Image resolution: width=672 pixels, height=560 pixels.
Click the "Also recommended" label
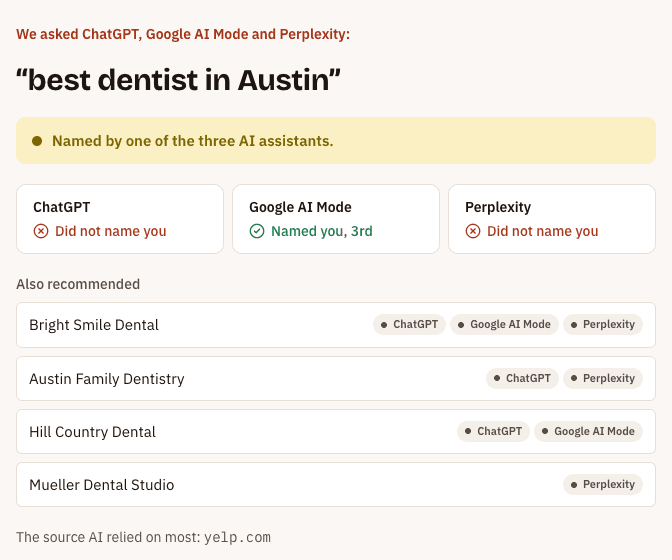pyautogui.click(x=78, y=284)
